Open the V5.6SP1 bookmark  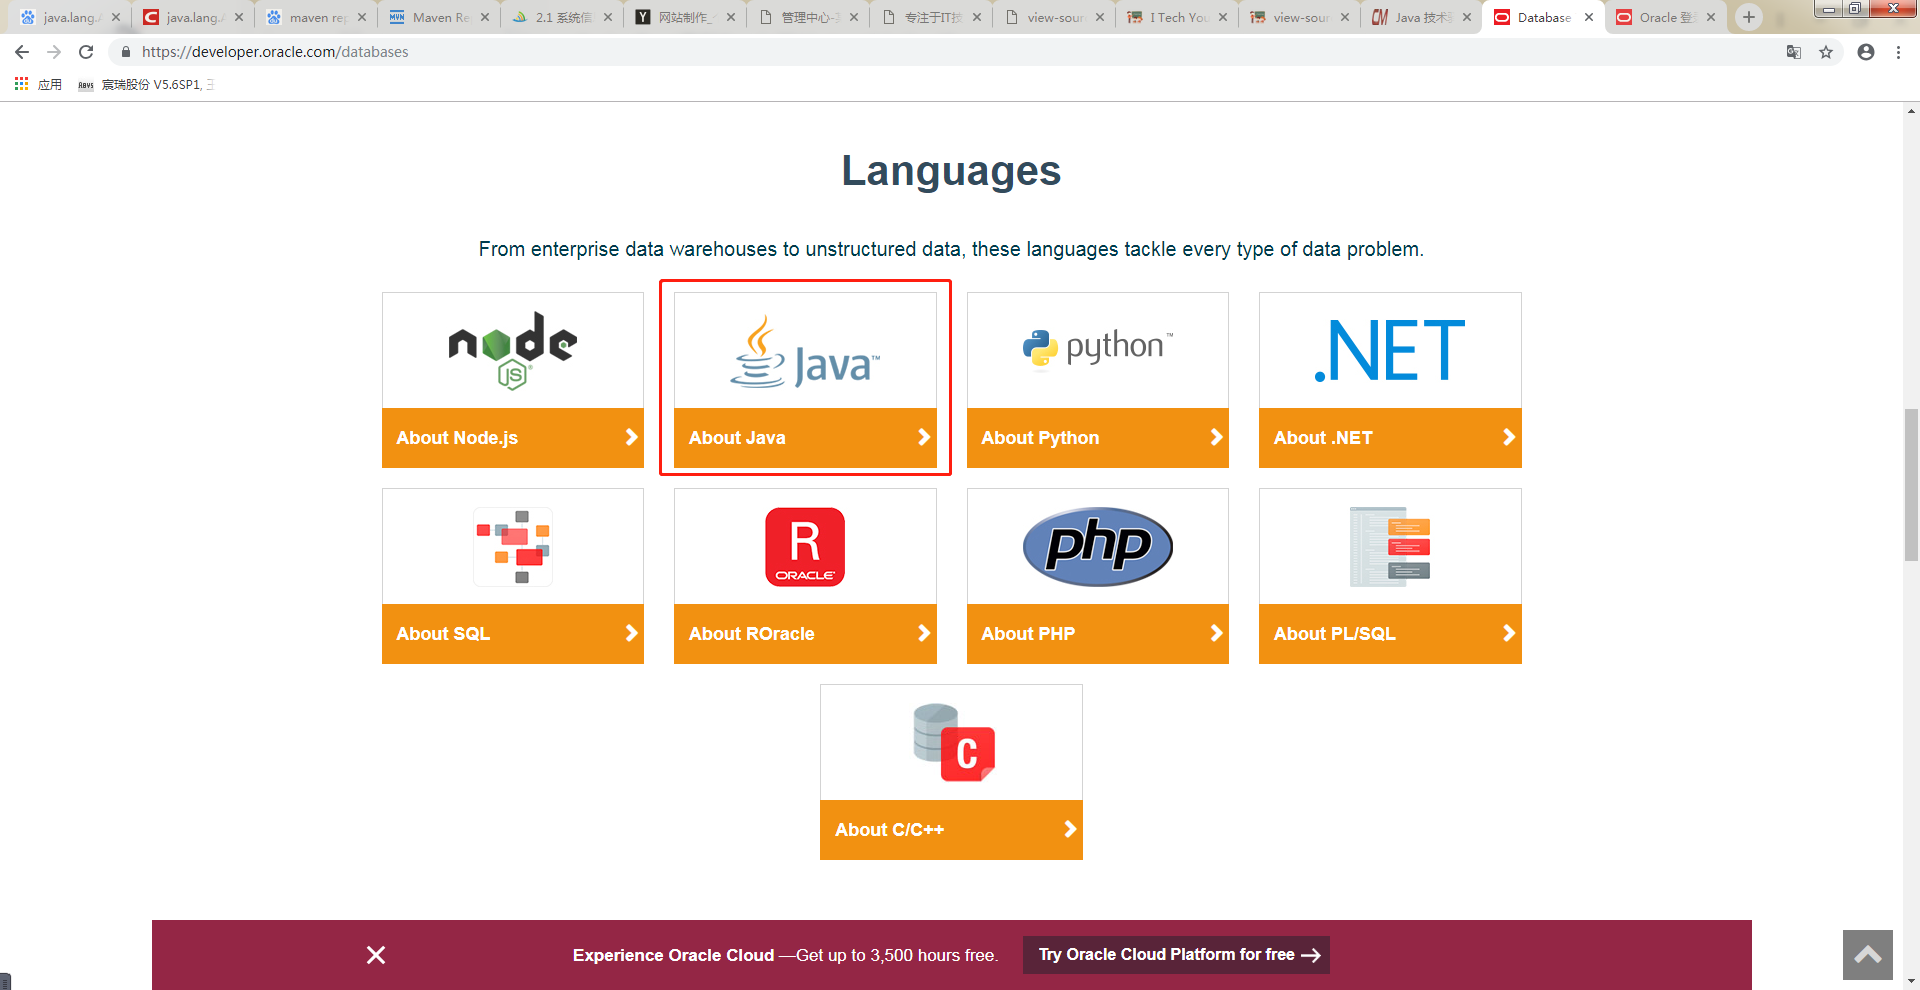[146, 85]
